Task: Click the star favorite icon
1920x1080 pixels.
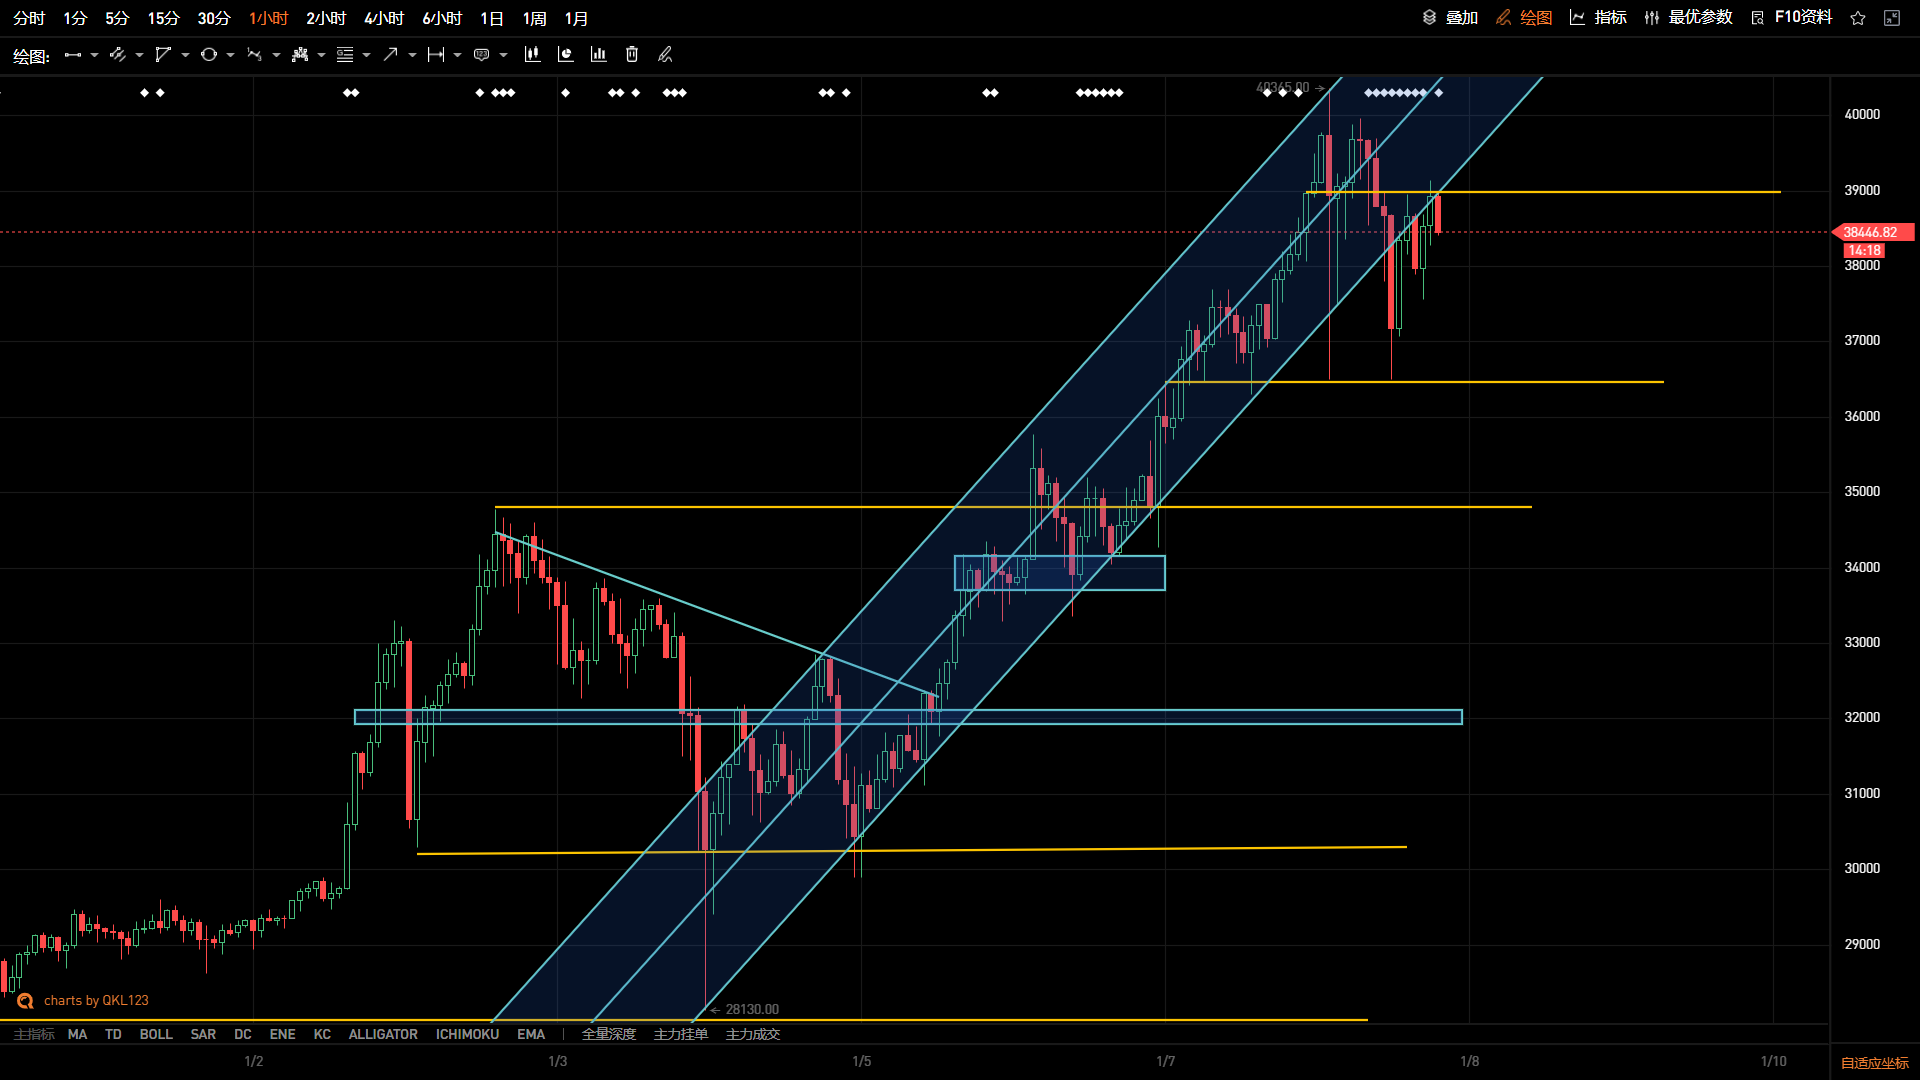Action: [x=1858, y=18]
